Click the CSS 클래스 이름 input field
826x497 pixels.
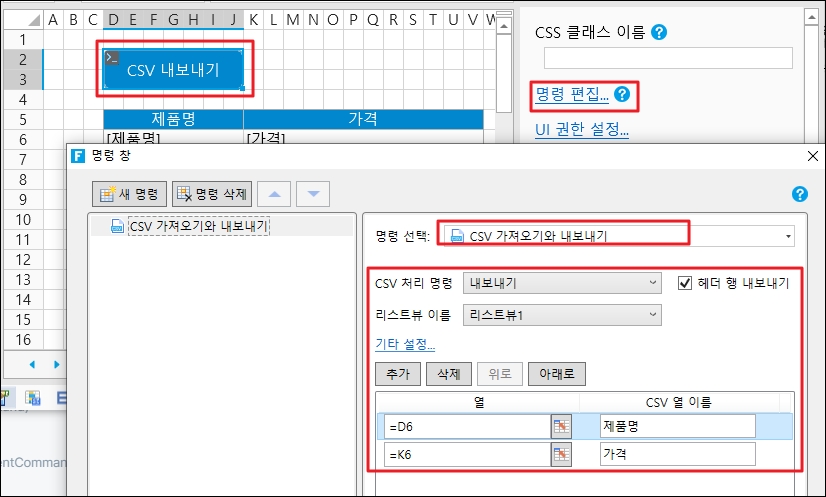point(667,58)
